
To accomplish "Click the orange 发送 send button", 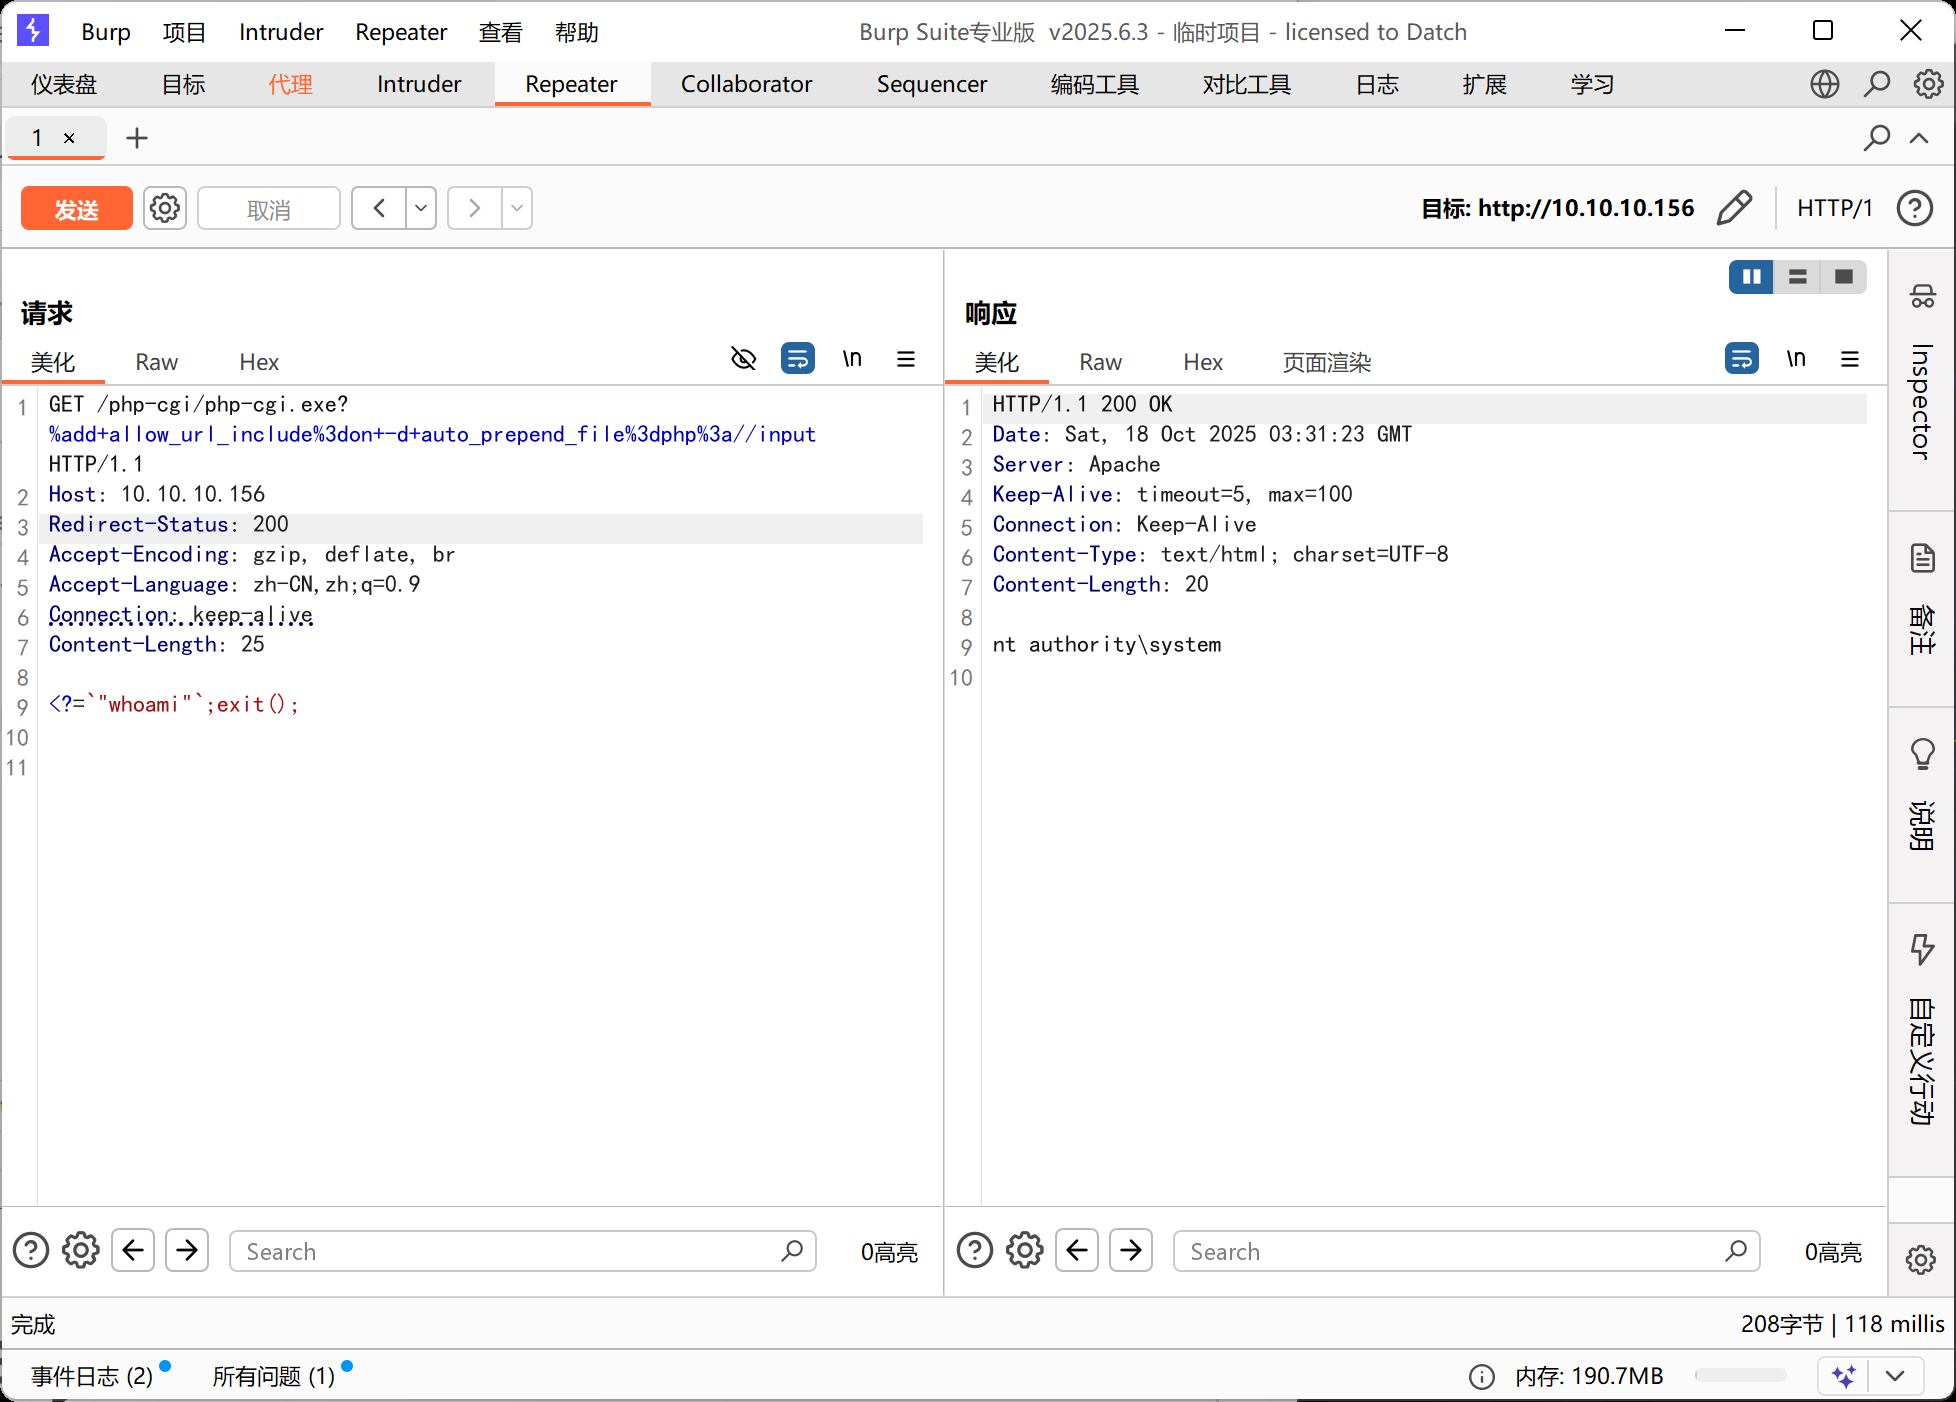I will (76, 209).
